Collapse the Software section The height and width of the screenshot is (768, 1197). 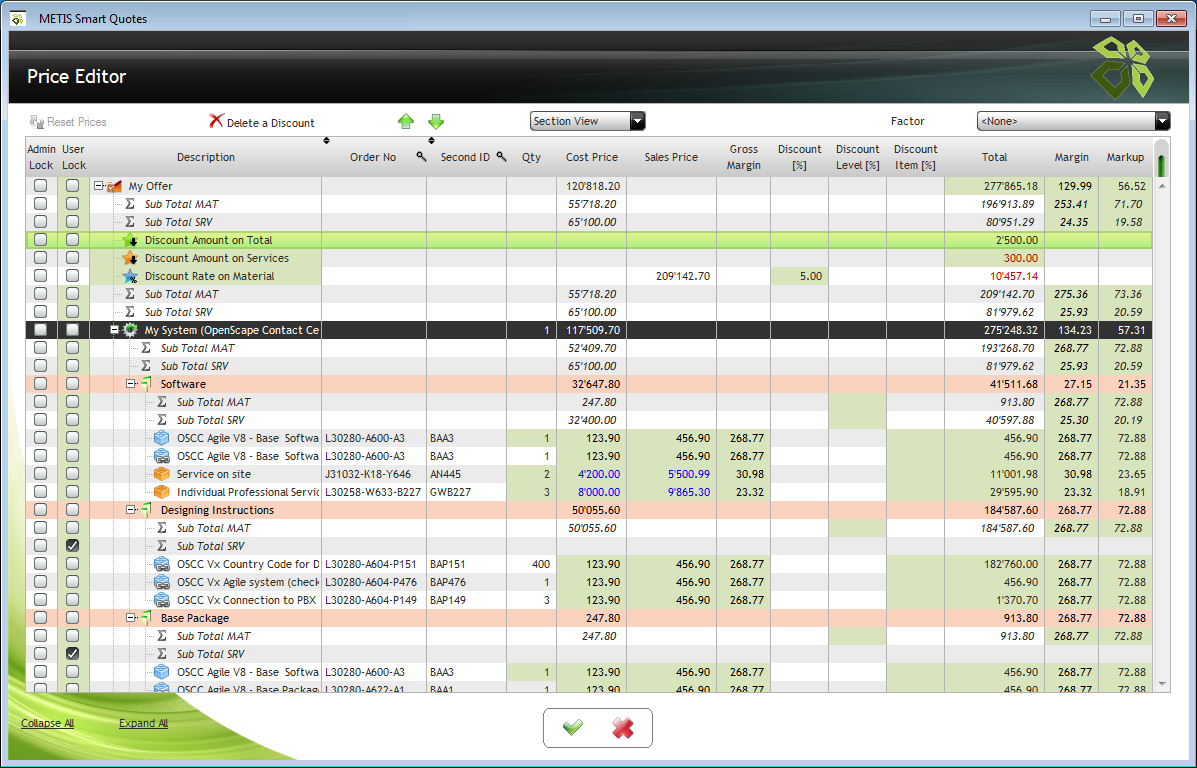click(131, 384)
